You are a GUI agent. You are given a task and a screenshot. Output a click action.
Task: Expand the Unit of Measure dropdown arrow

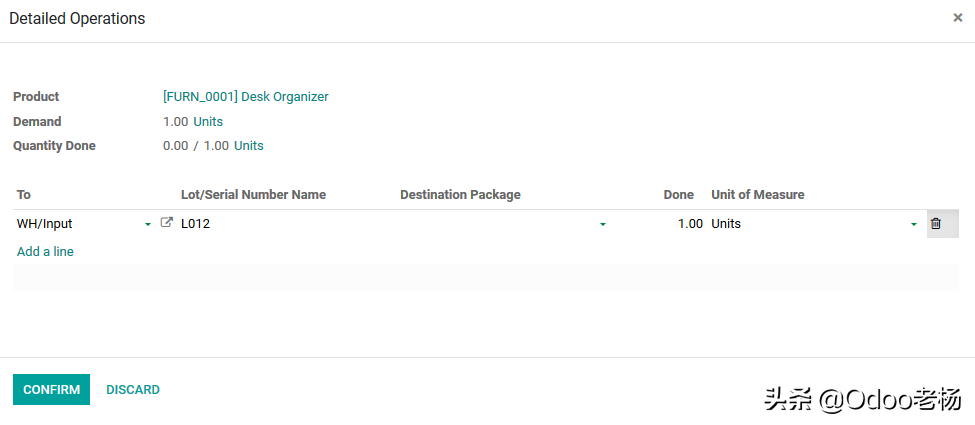[x=913, y=225]
